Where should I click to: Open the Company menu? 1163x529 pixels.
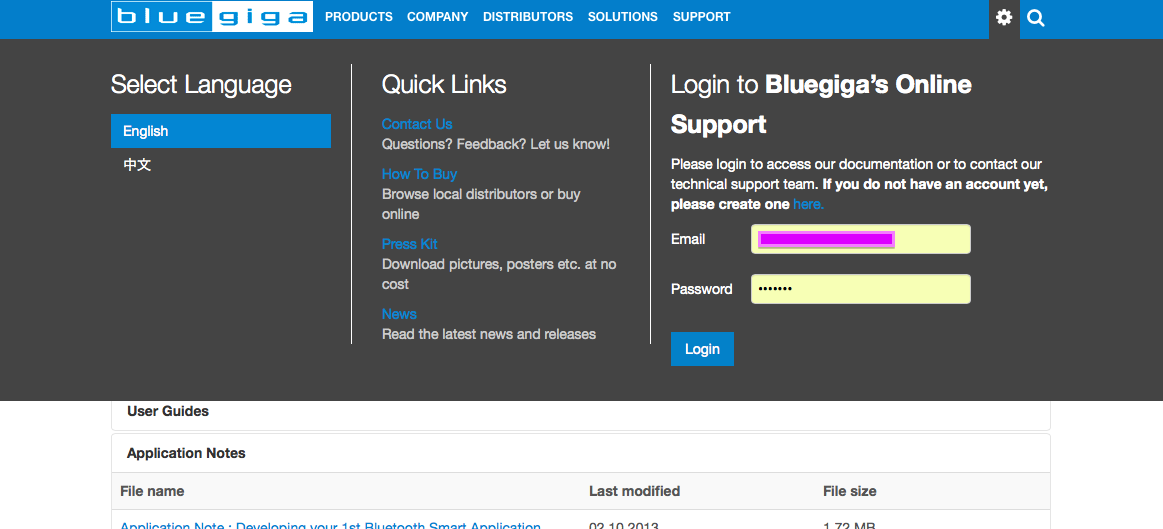coord(438,17)
